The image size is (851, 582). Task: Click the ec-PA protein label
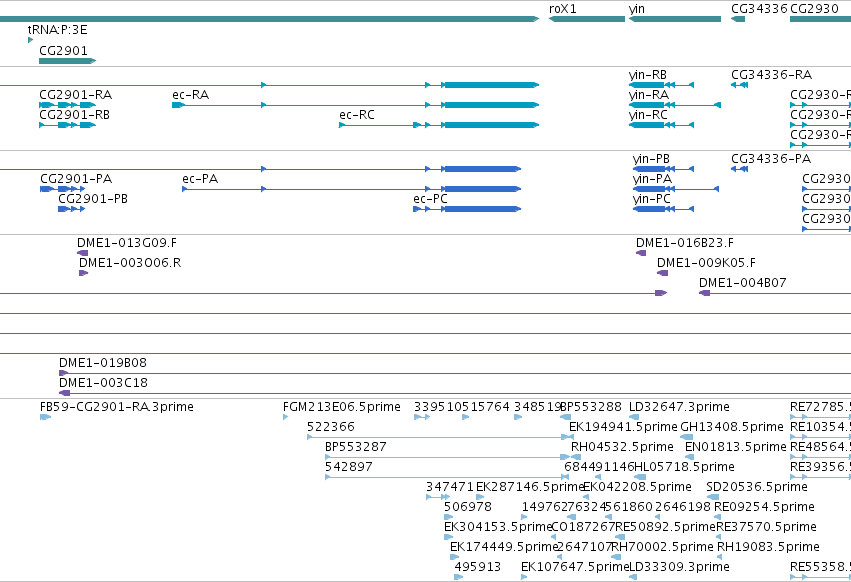coord(200,179)
